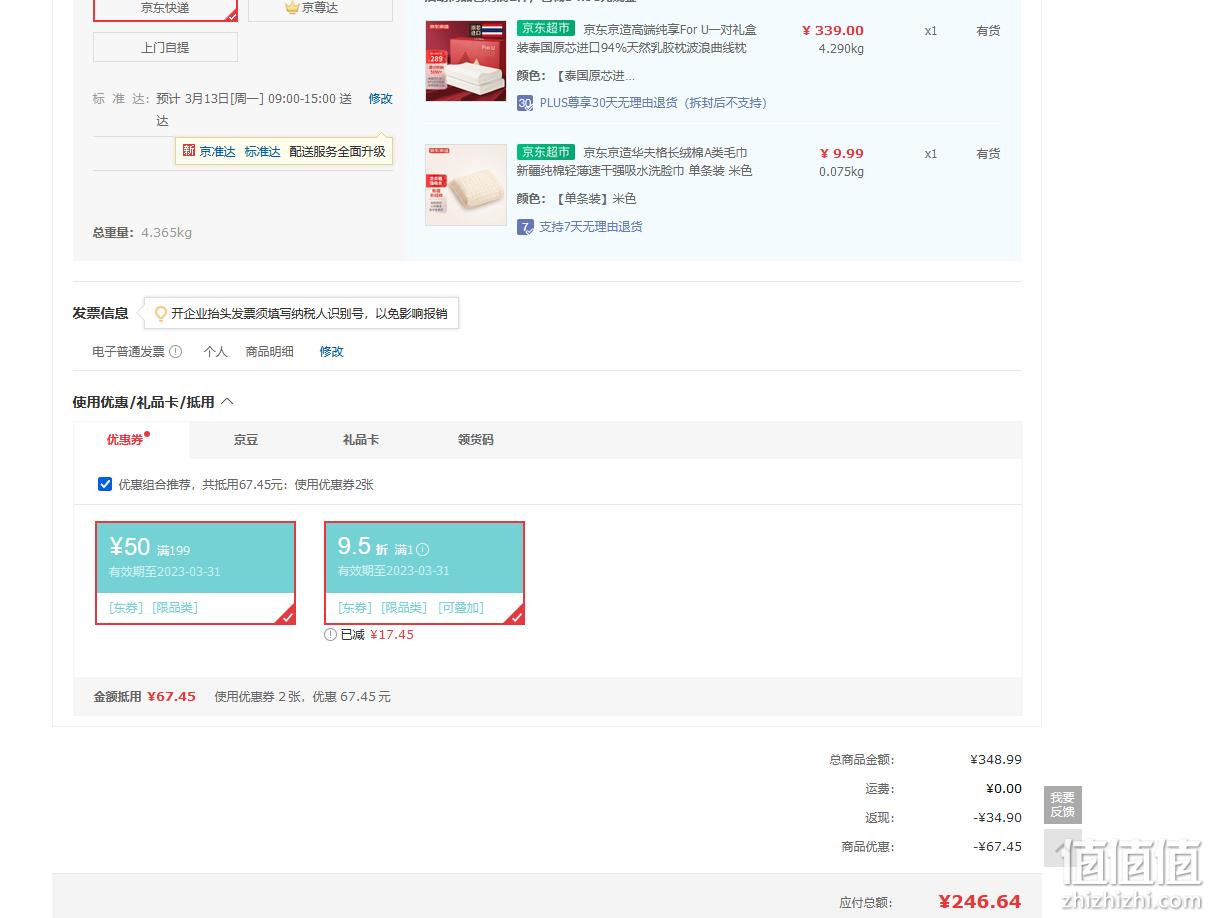This screenshot has height=918, width=1211.
Task: Switch to the 领货码 tab
Action: (x=476, y=440)
